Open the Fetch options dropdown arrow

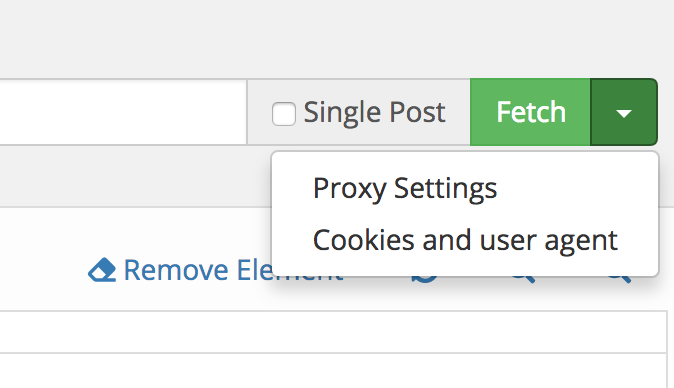(624, 112)
